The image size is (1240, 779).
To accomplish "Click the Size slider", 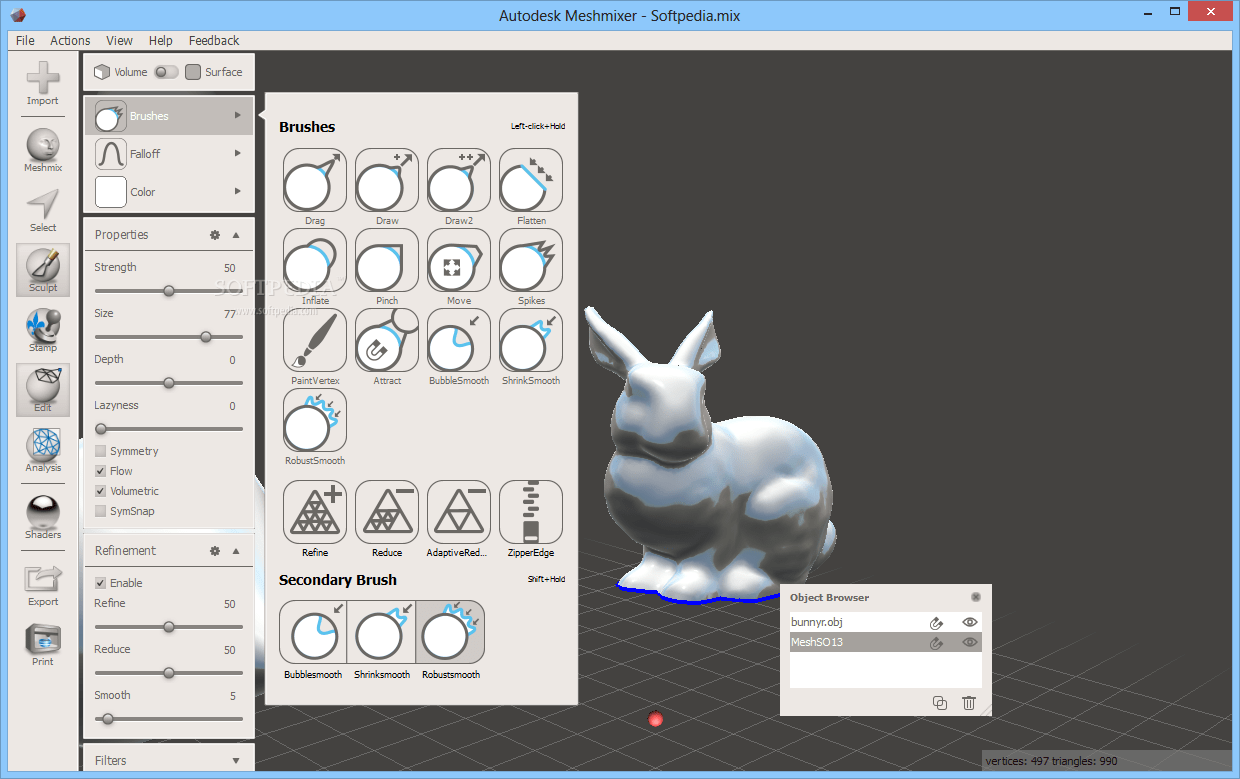I will click(x=169, y=337).
